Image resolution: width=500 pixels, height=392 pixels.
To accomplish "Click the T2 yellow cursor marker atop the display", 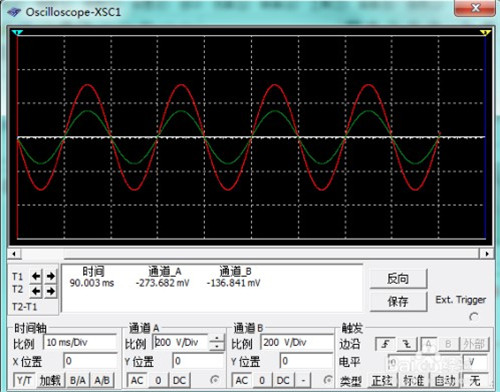I will pos(485,32).
